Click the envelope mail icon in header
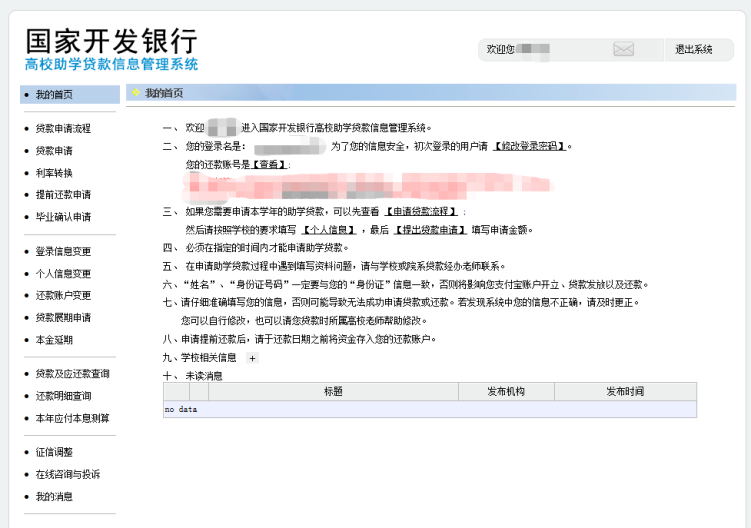The height and width of the screenshot is (528, 751). 623,49
